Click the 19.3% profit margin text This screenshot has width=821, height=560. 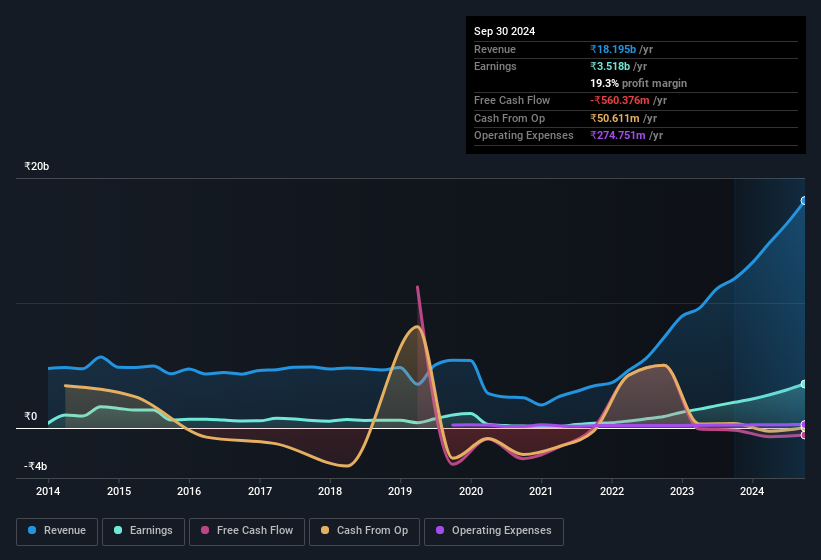(638, 83)
